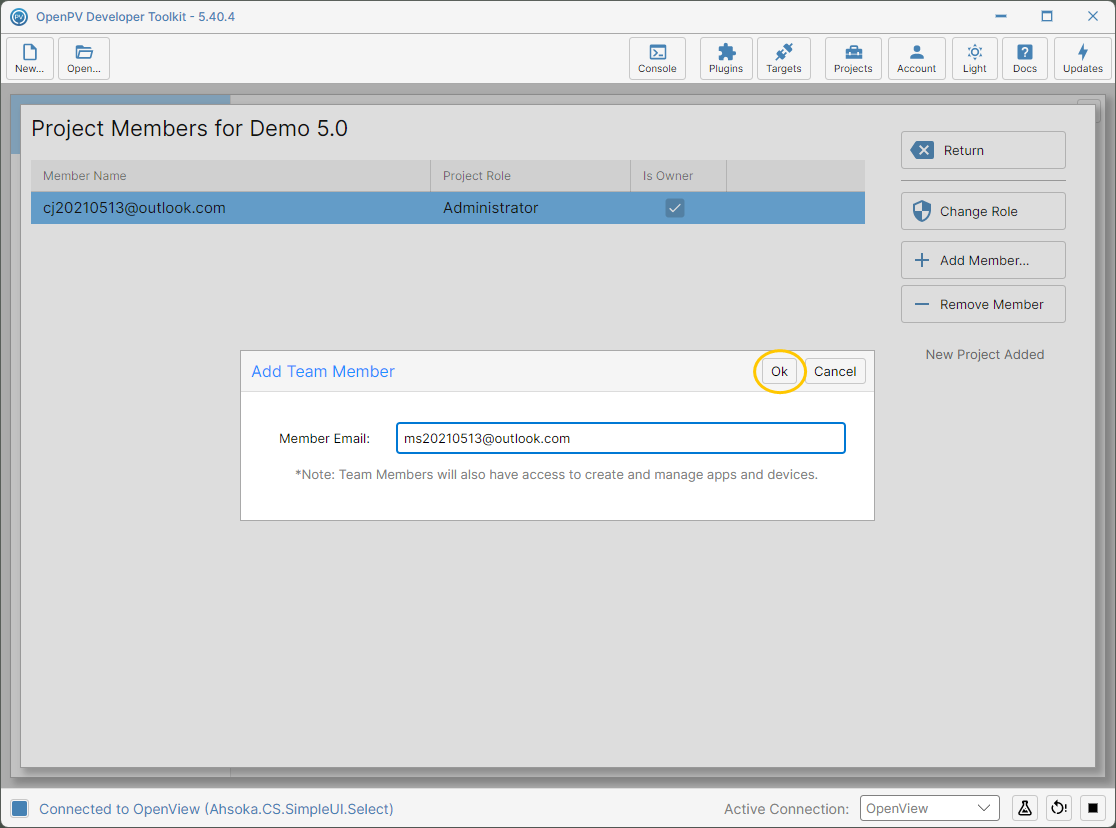Click the Return button

click(983, 150)
